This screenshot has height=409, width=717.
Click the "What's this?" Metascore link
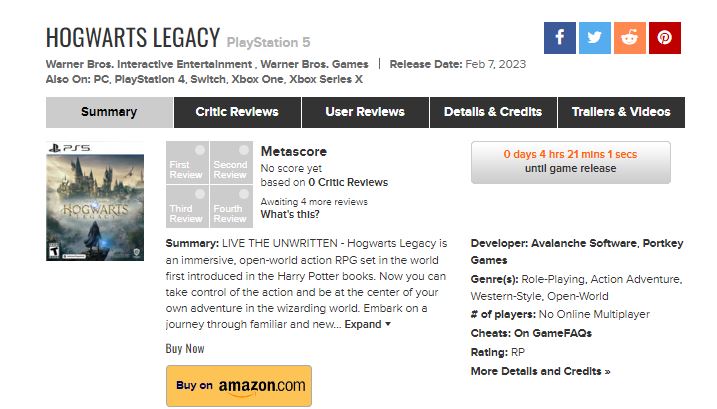290,215
